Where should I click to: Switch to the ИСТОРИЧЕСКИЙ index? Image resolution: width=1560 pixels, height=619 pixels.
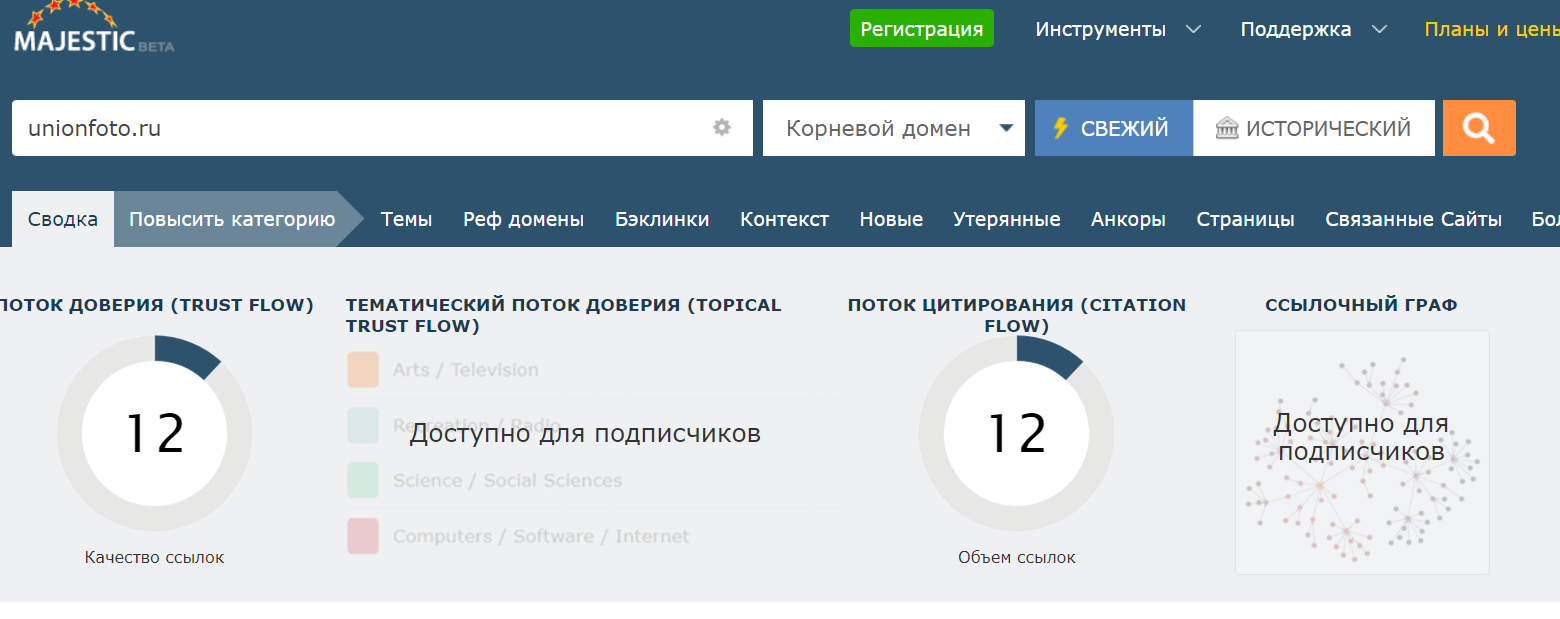(1314, 128)
